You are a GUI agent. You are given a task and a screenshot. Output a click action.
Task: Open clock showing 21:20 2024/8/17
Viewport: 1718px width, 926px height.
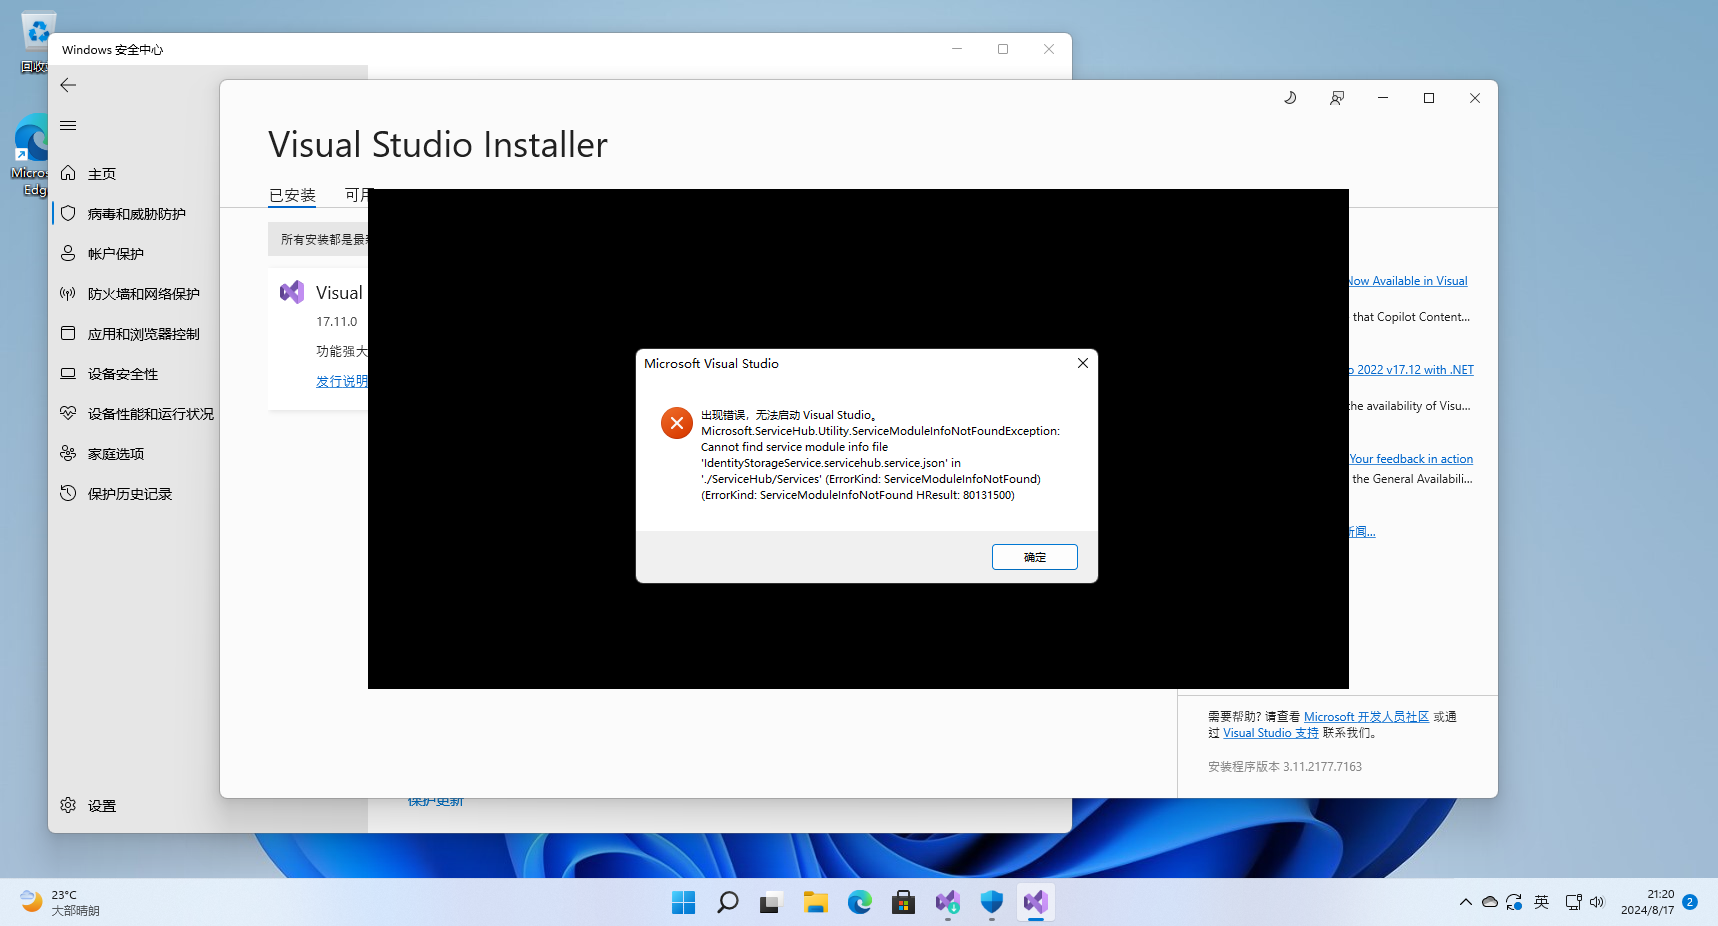[1647, 902]
